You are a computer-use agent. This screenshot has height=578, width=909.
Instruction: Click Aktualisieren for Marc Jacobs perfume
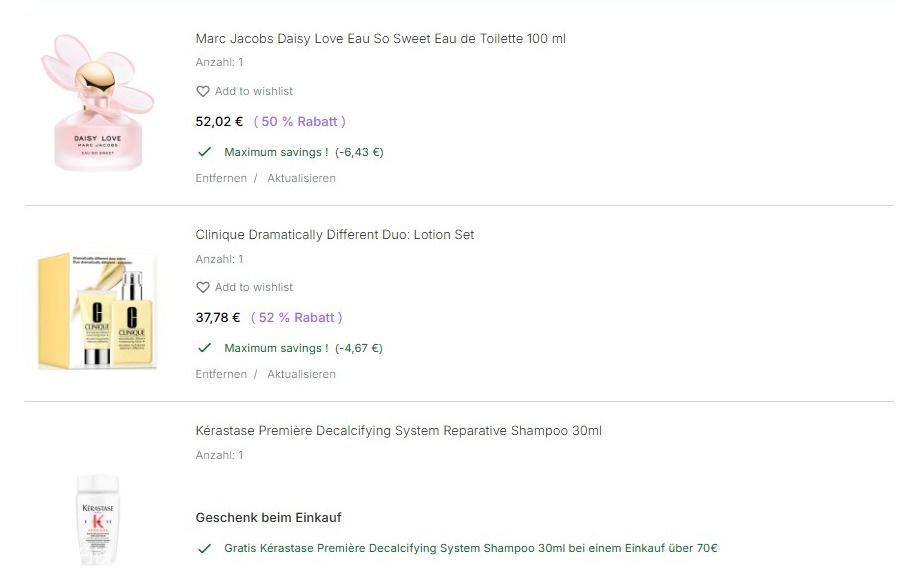[301, 178]
